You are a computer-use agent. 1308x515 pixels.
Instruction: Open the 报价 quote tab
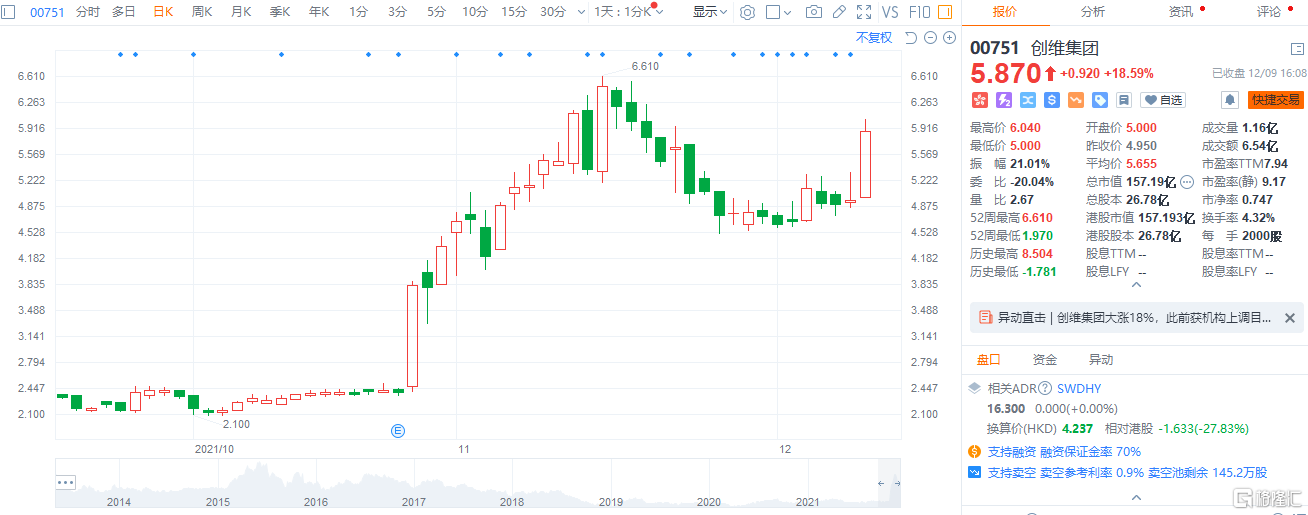(1006, 12)
